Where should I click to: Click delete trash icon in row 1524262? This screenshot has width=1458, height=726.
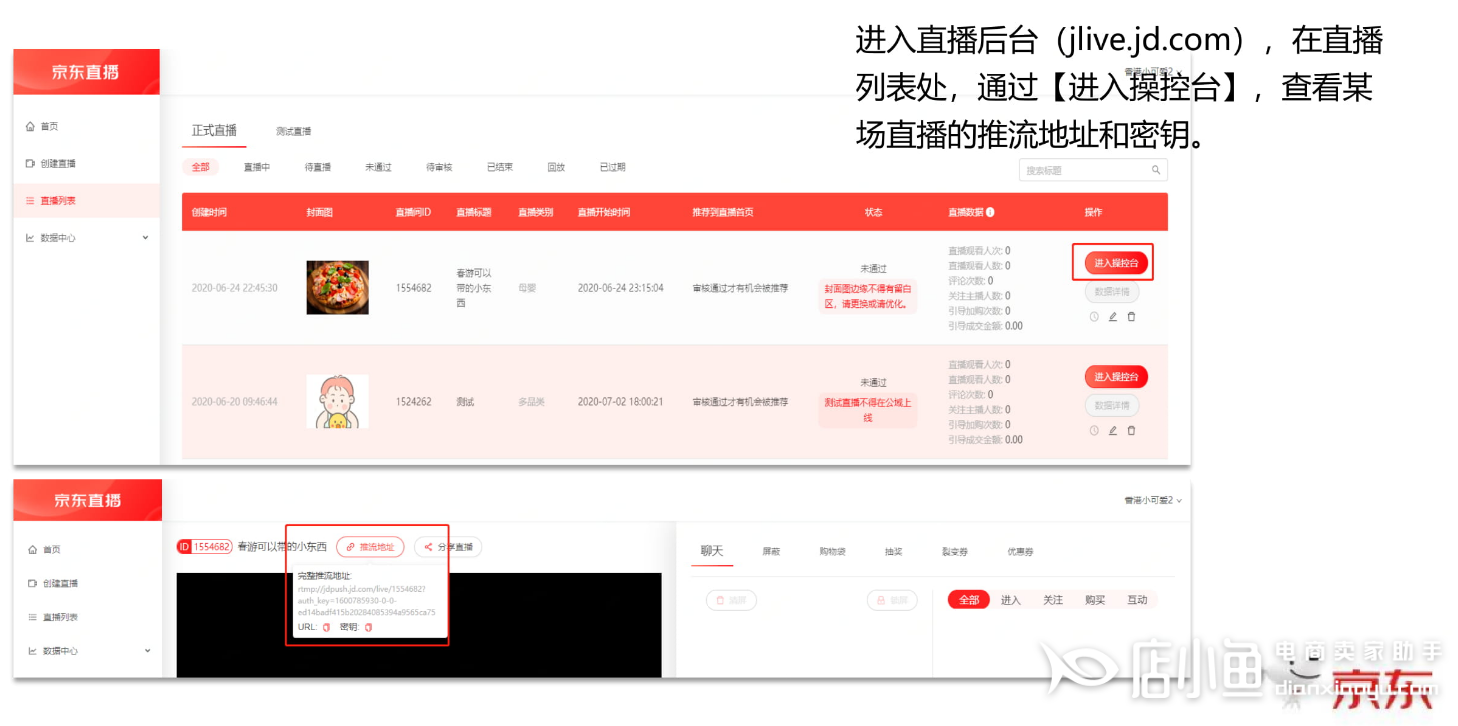click(x=1132, y=431)
